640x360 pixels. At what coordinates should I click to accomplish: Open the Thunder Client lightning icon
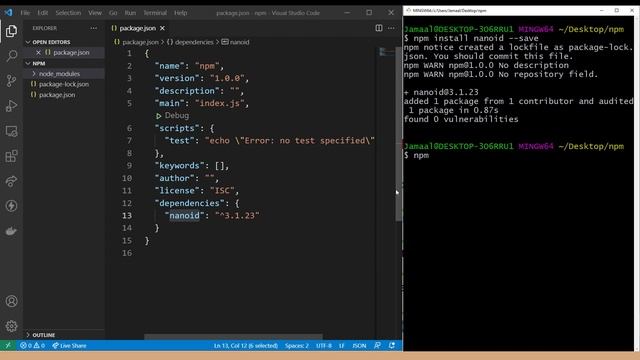(11, 206)
